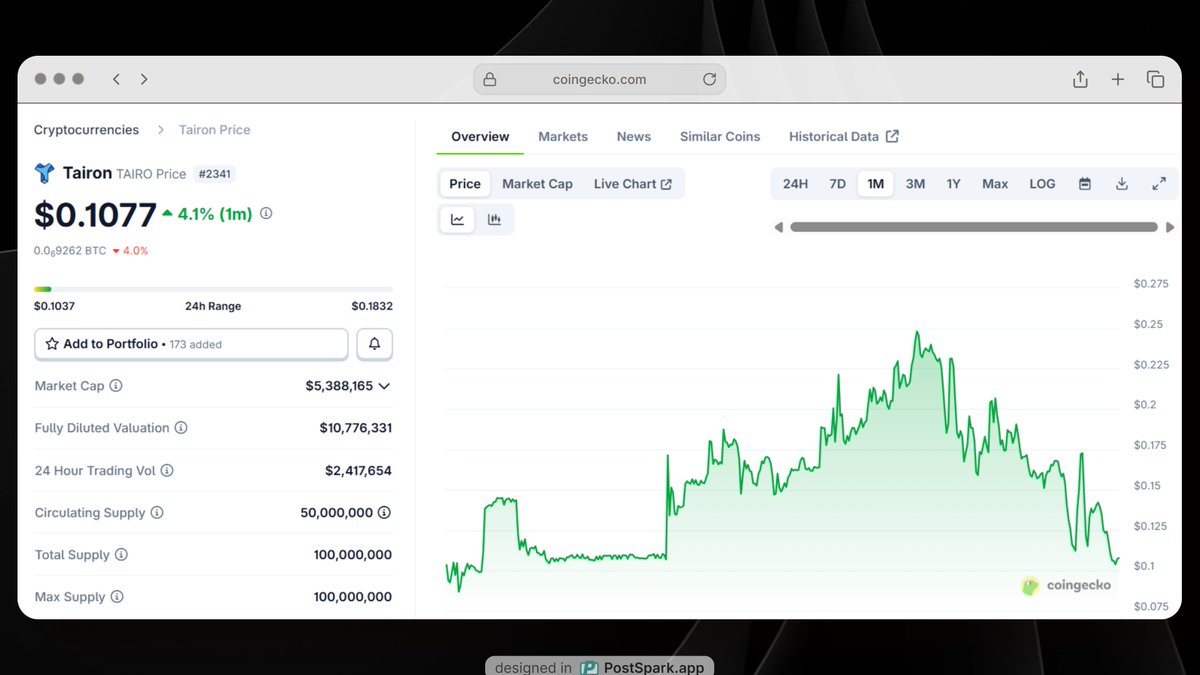Click the #2341 rank badge
1200x675 pixels.
click(214, 174)
